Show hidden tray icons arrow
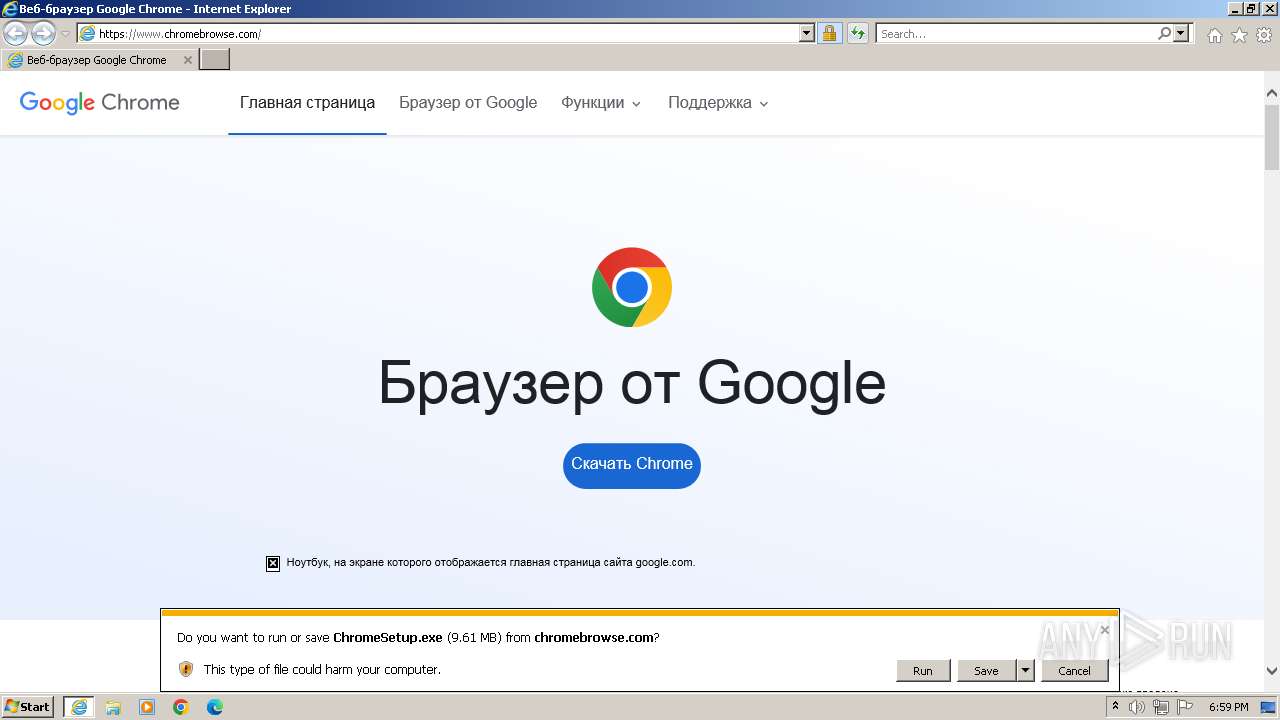 (x=1116, y=707)
